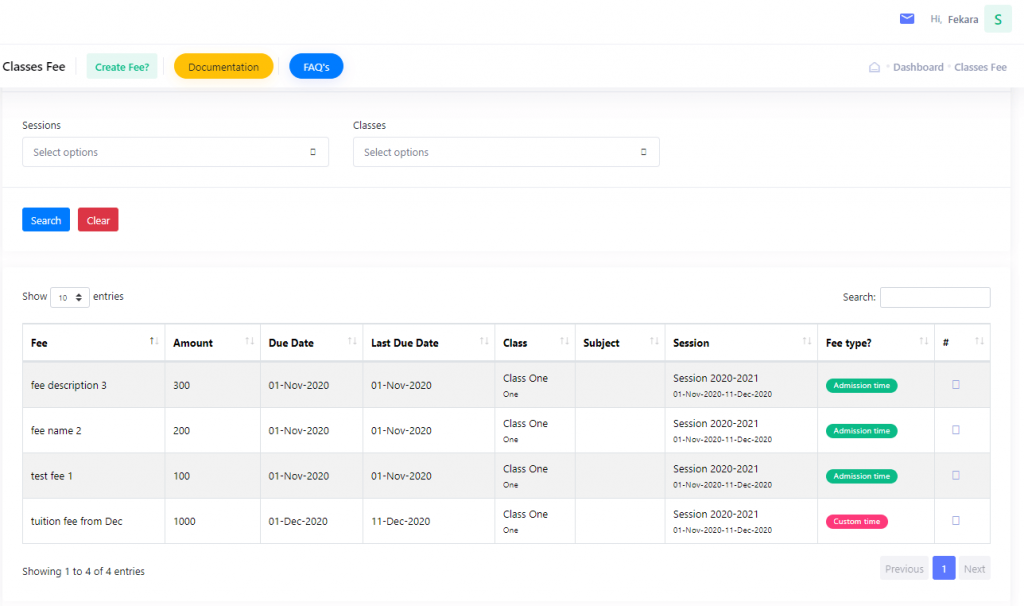Image resolution: width=1024 pixels, height=606 pixels.
Task: Click the home icon in breadcrumb
Action: pyautogui.click(x=874, y=67)
